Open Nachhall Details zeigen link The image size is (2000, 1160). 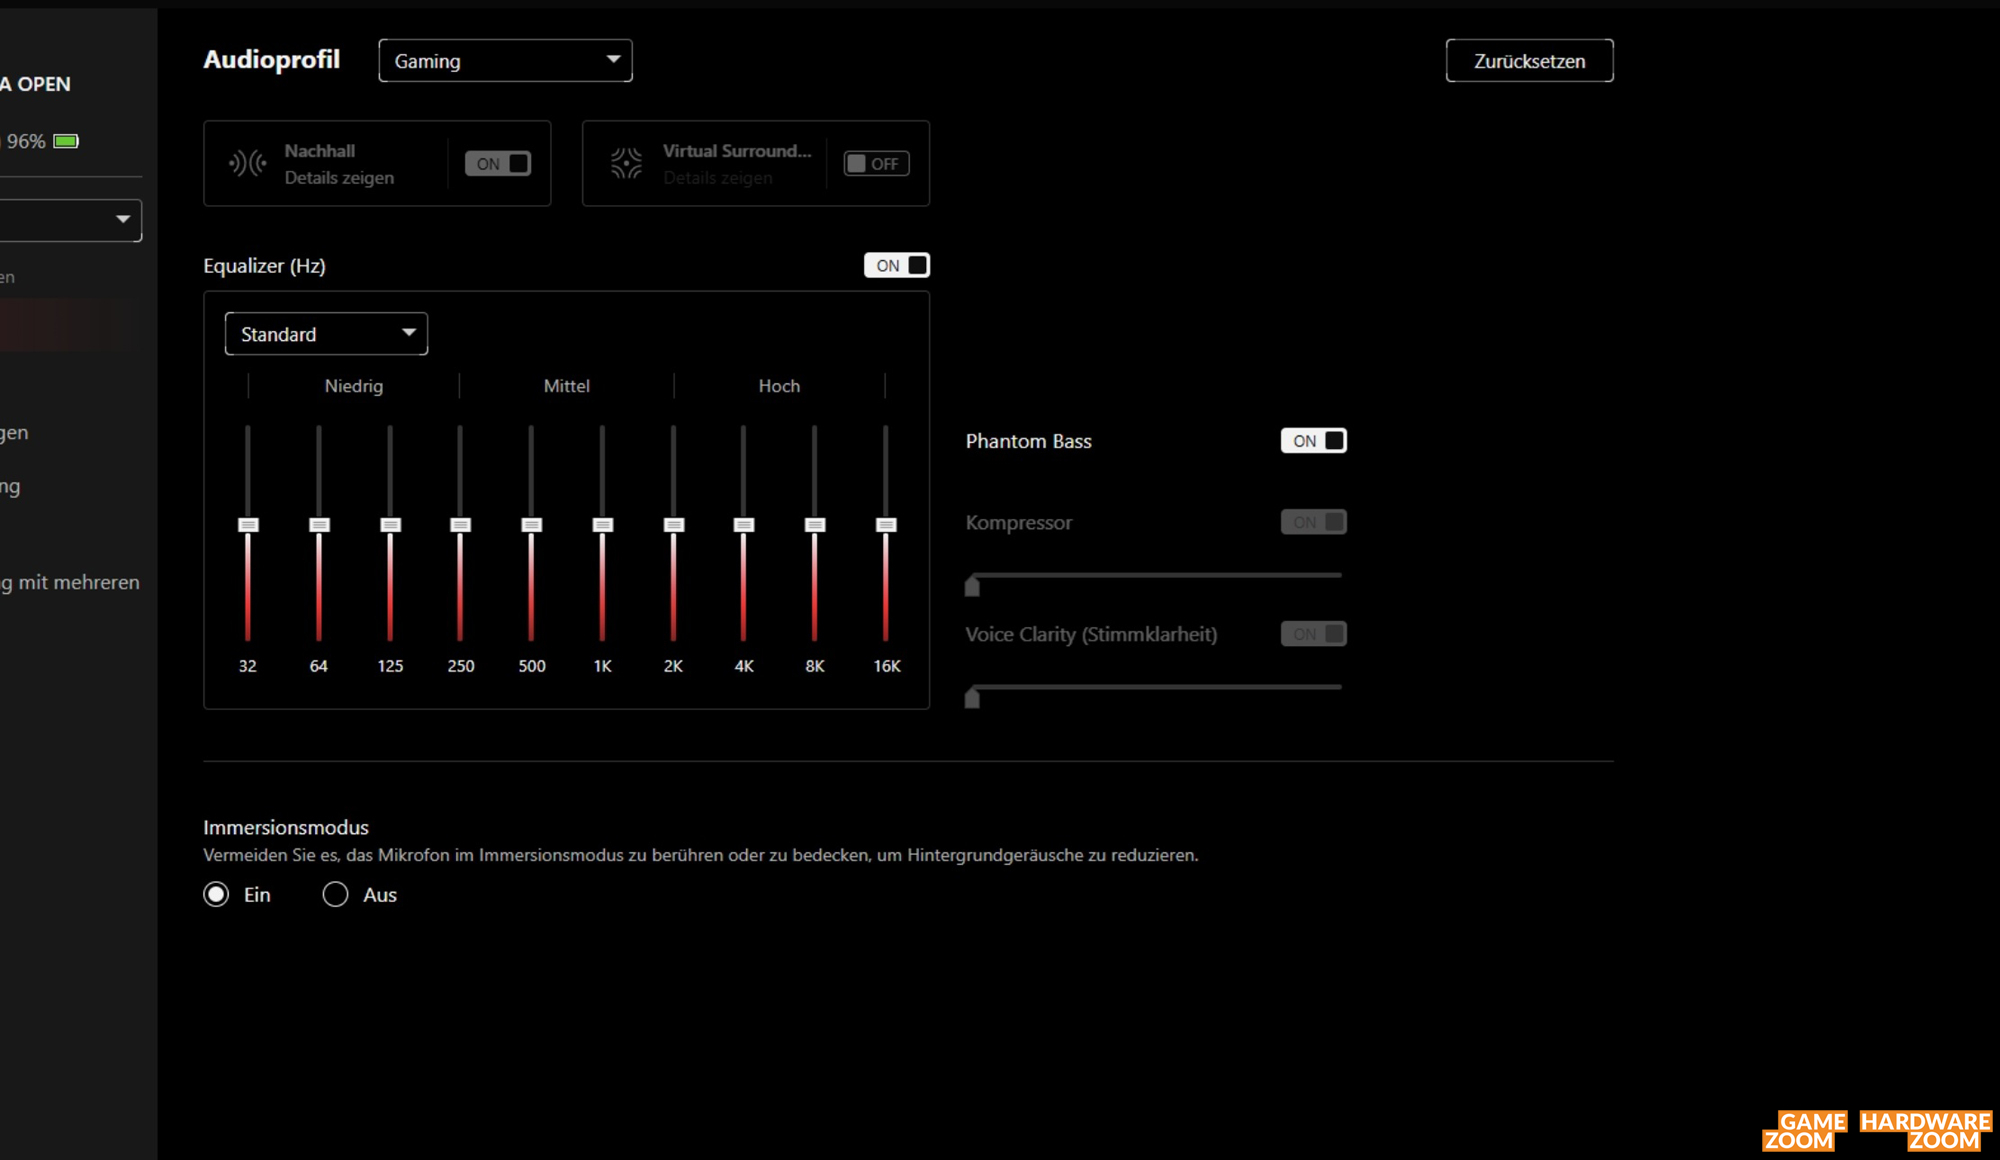tap(339, 178)
